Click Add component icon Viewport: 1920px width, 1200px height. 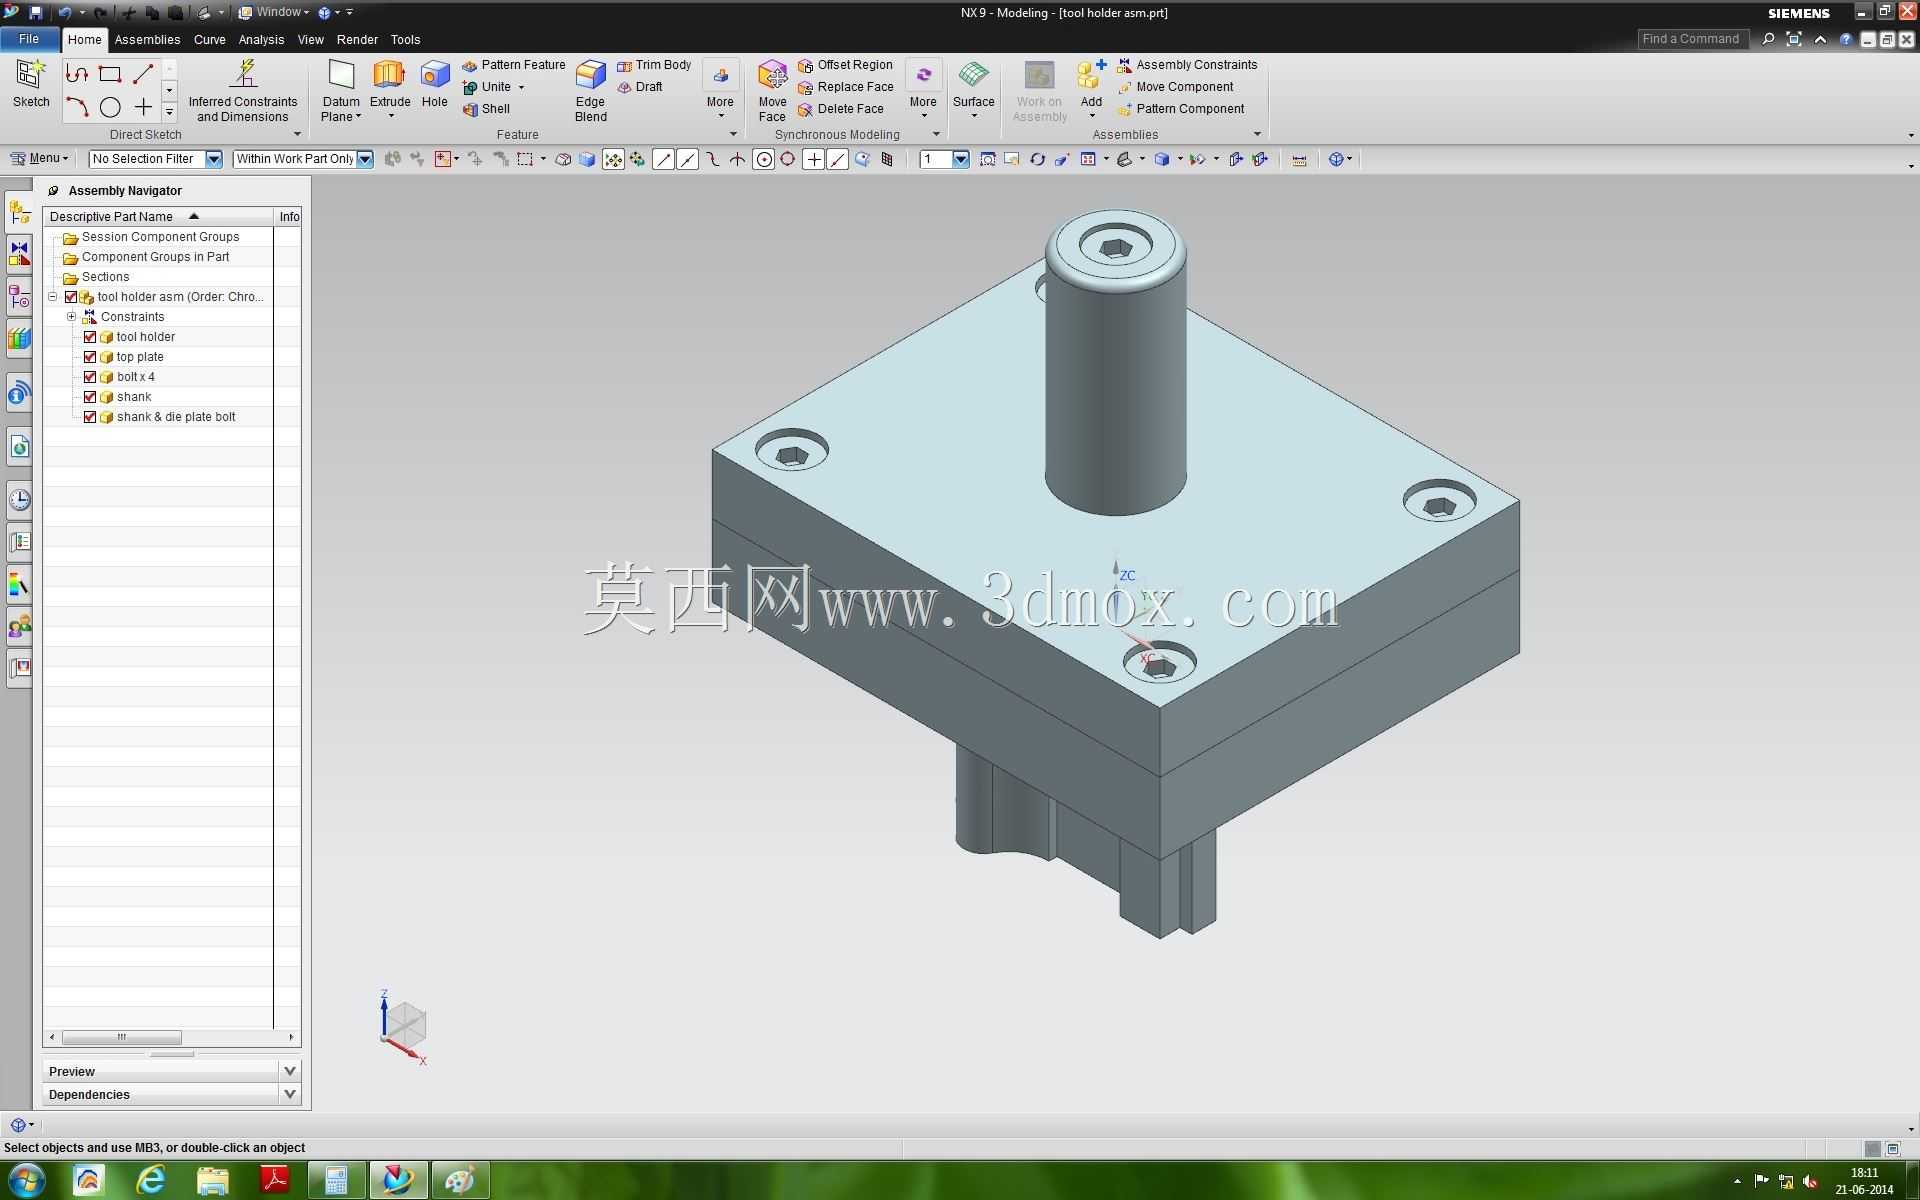tap(1091, 77)
